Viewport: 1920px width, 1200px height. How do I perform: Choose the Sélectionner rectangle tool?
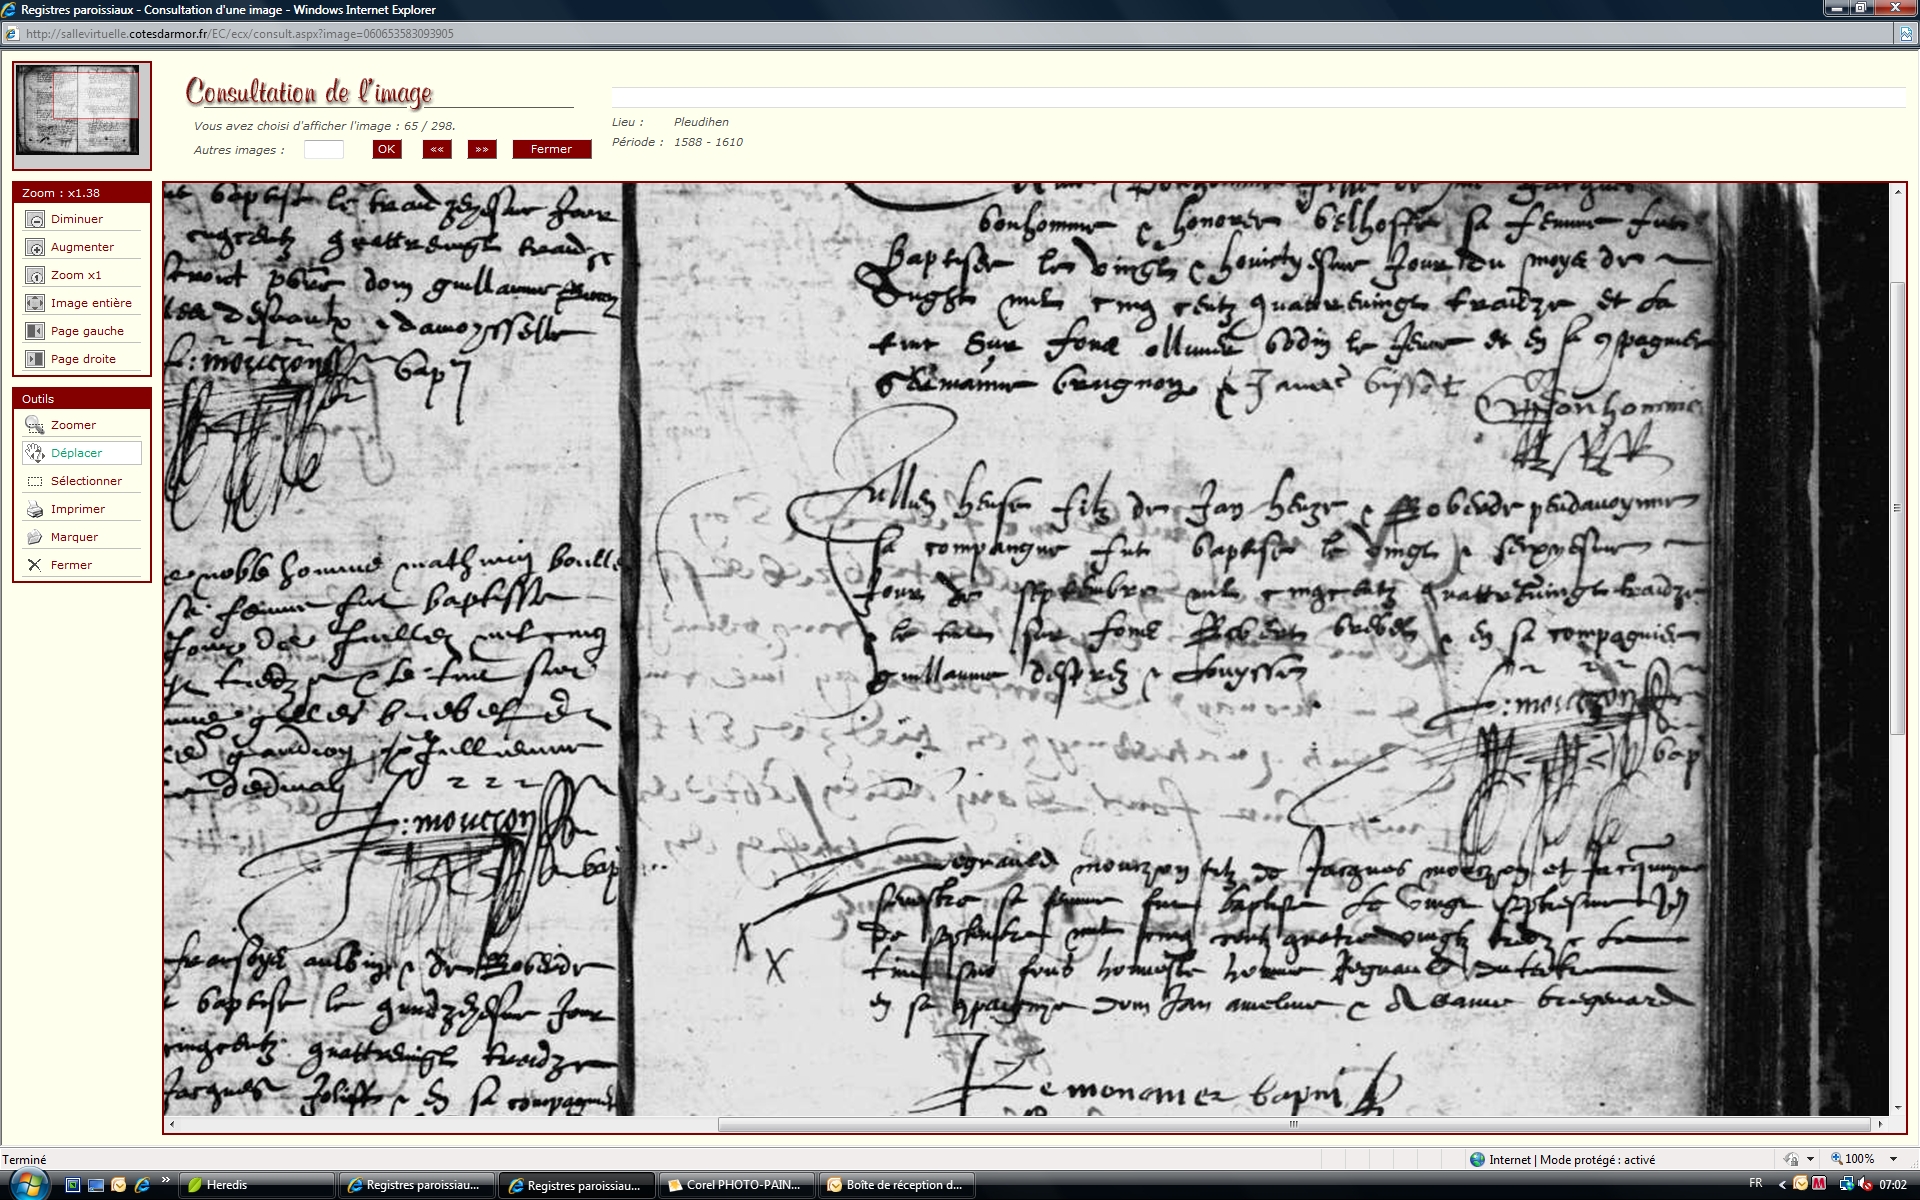[x=35, y=481]
